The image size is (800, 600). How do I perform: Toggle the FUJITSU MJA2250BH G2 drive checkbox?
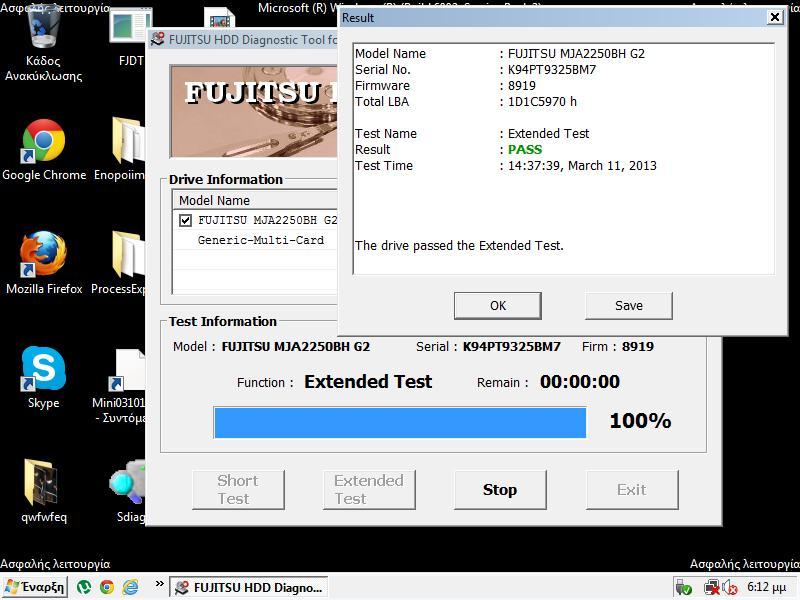pos(185,220)
